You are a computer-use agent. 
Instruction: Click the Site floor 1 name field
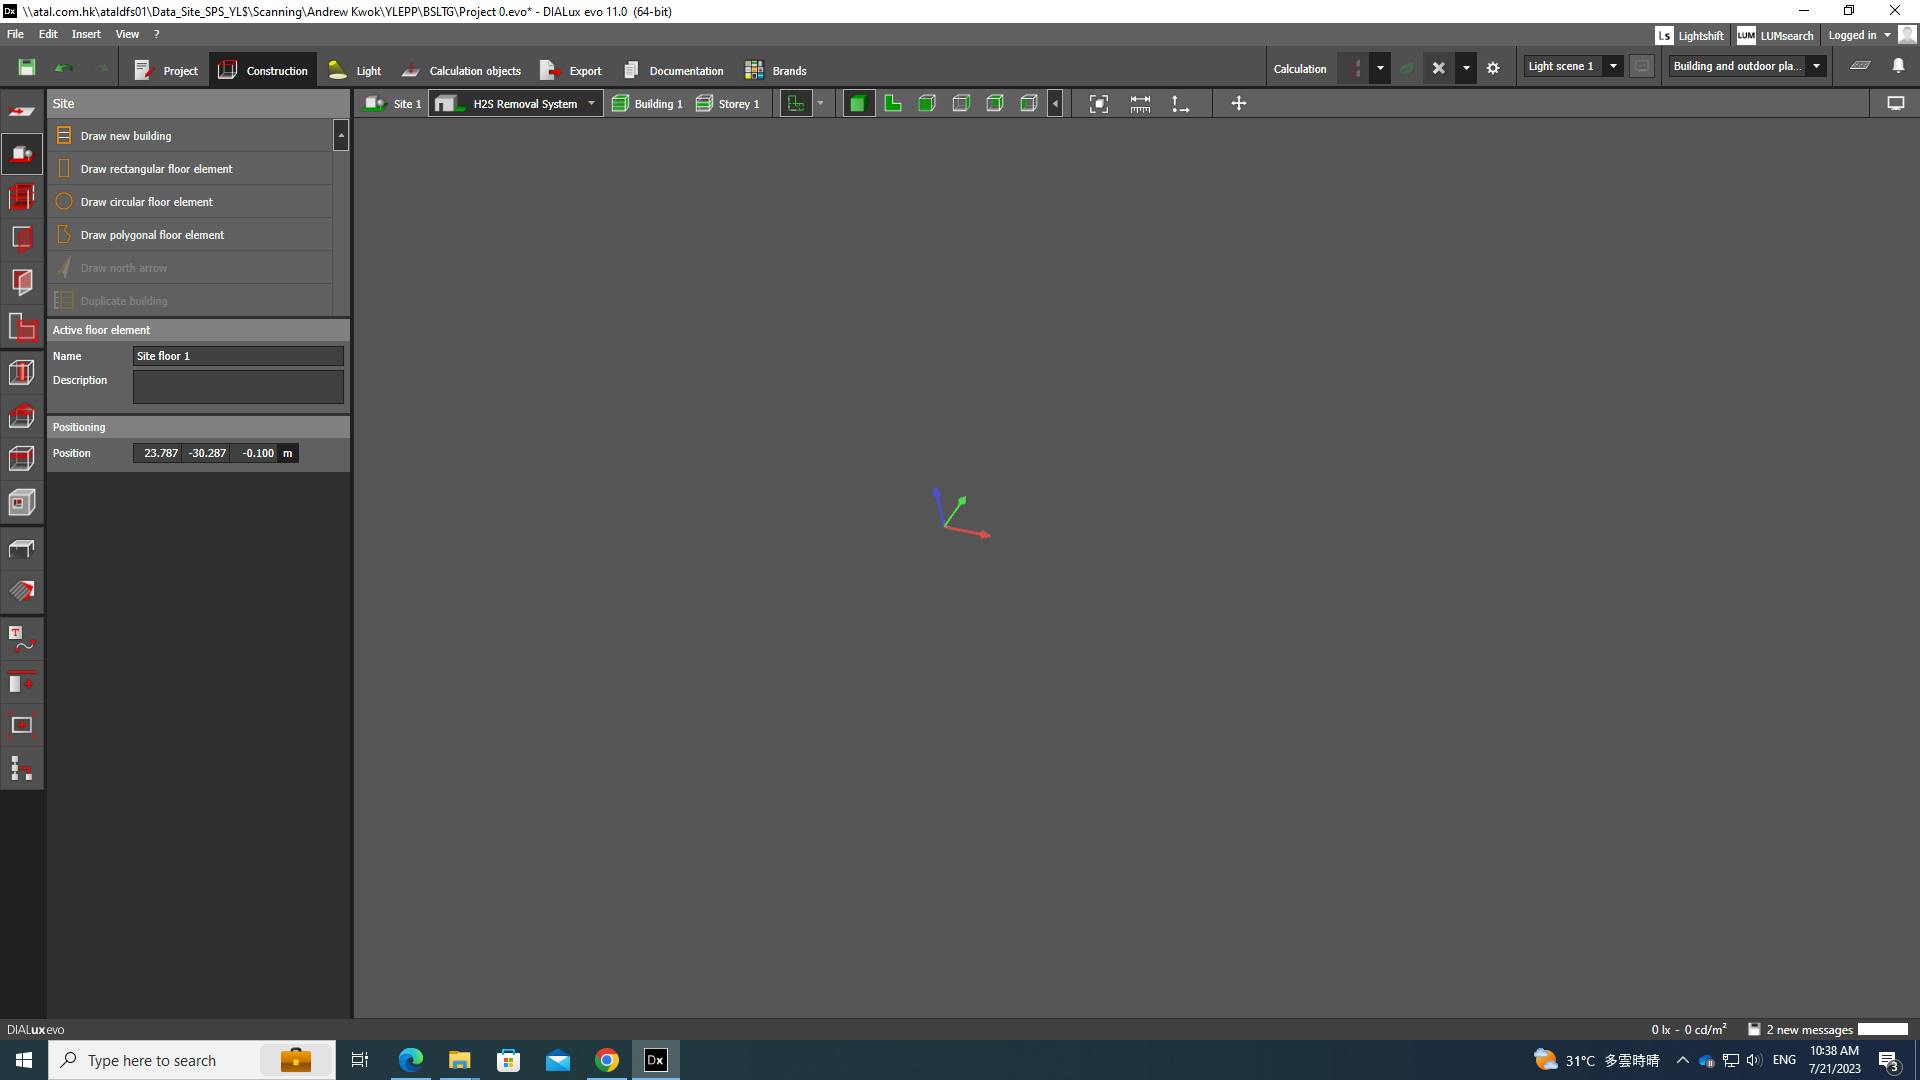[238, 356]
